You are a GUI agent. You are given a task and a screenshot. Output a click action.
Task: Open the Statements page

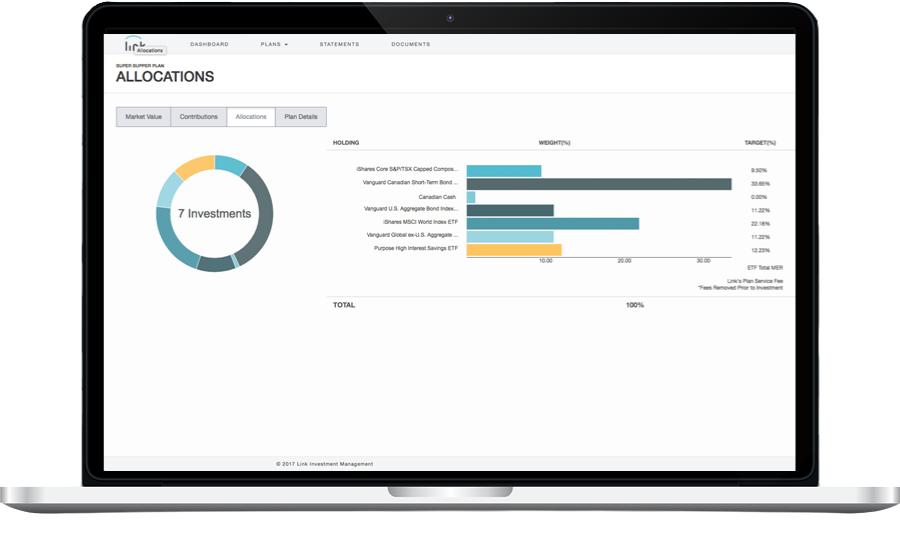pyautogui.click(x=339, y=44)
